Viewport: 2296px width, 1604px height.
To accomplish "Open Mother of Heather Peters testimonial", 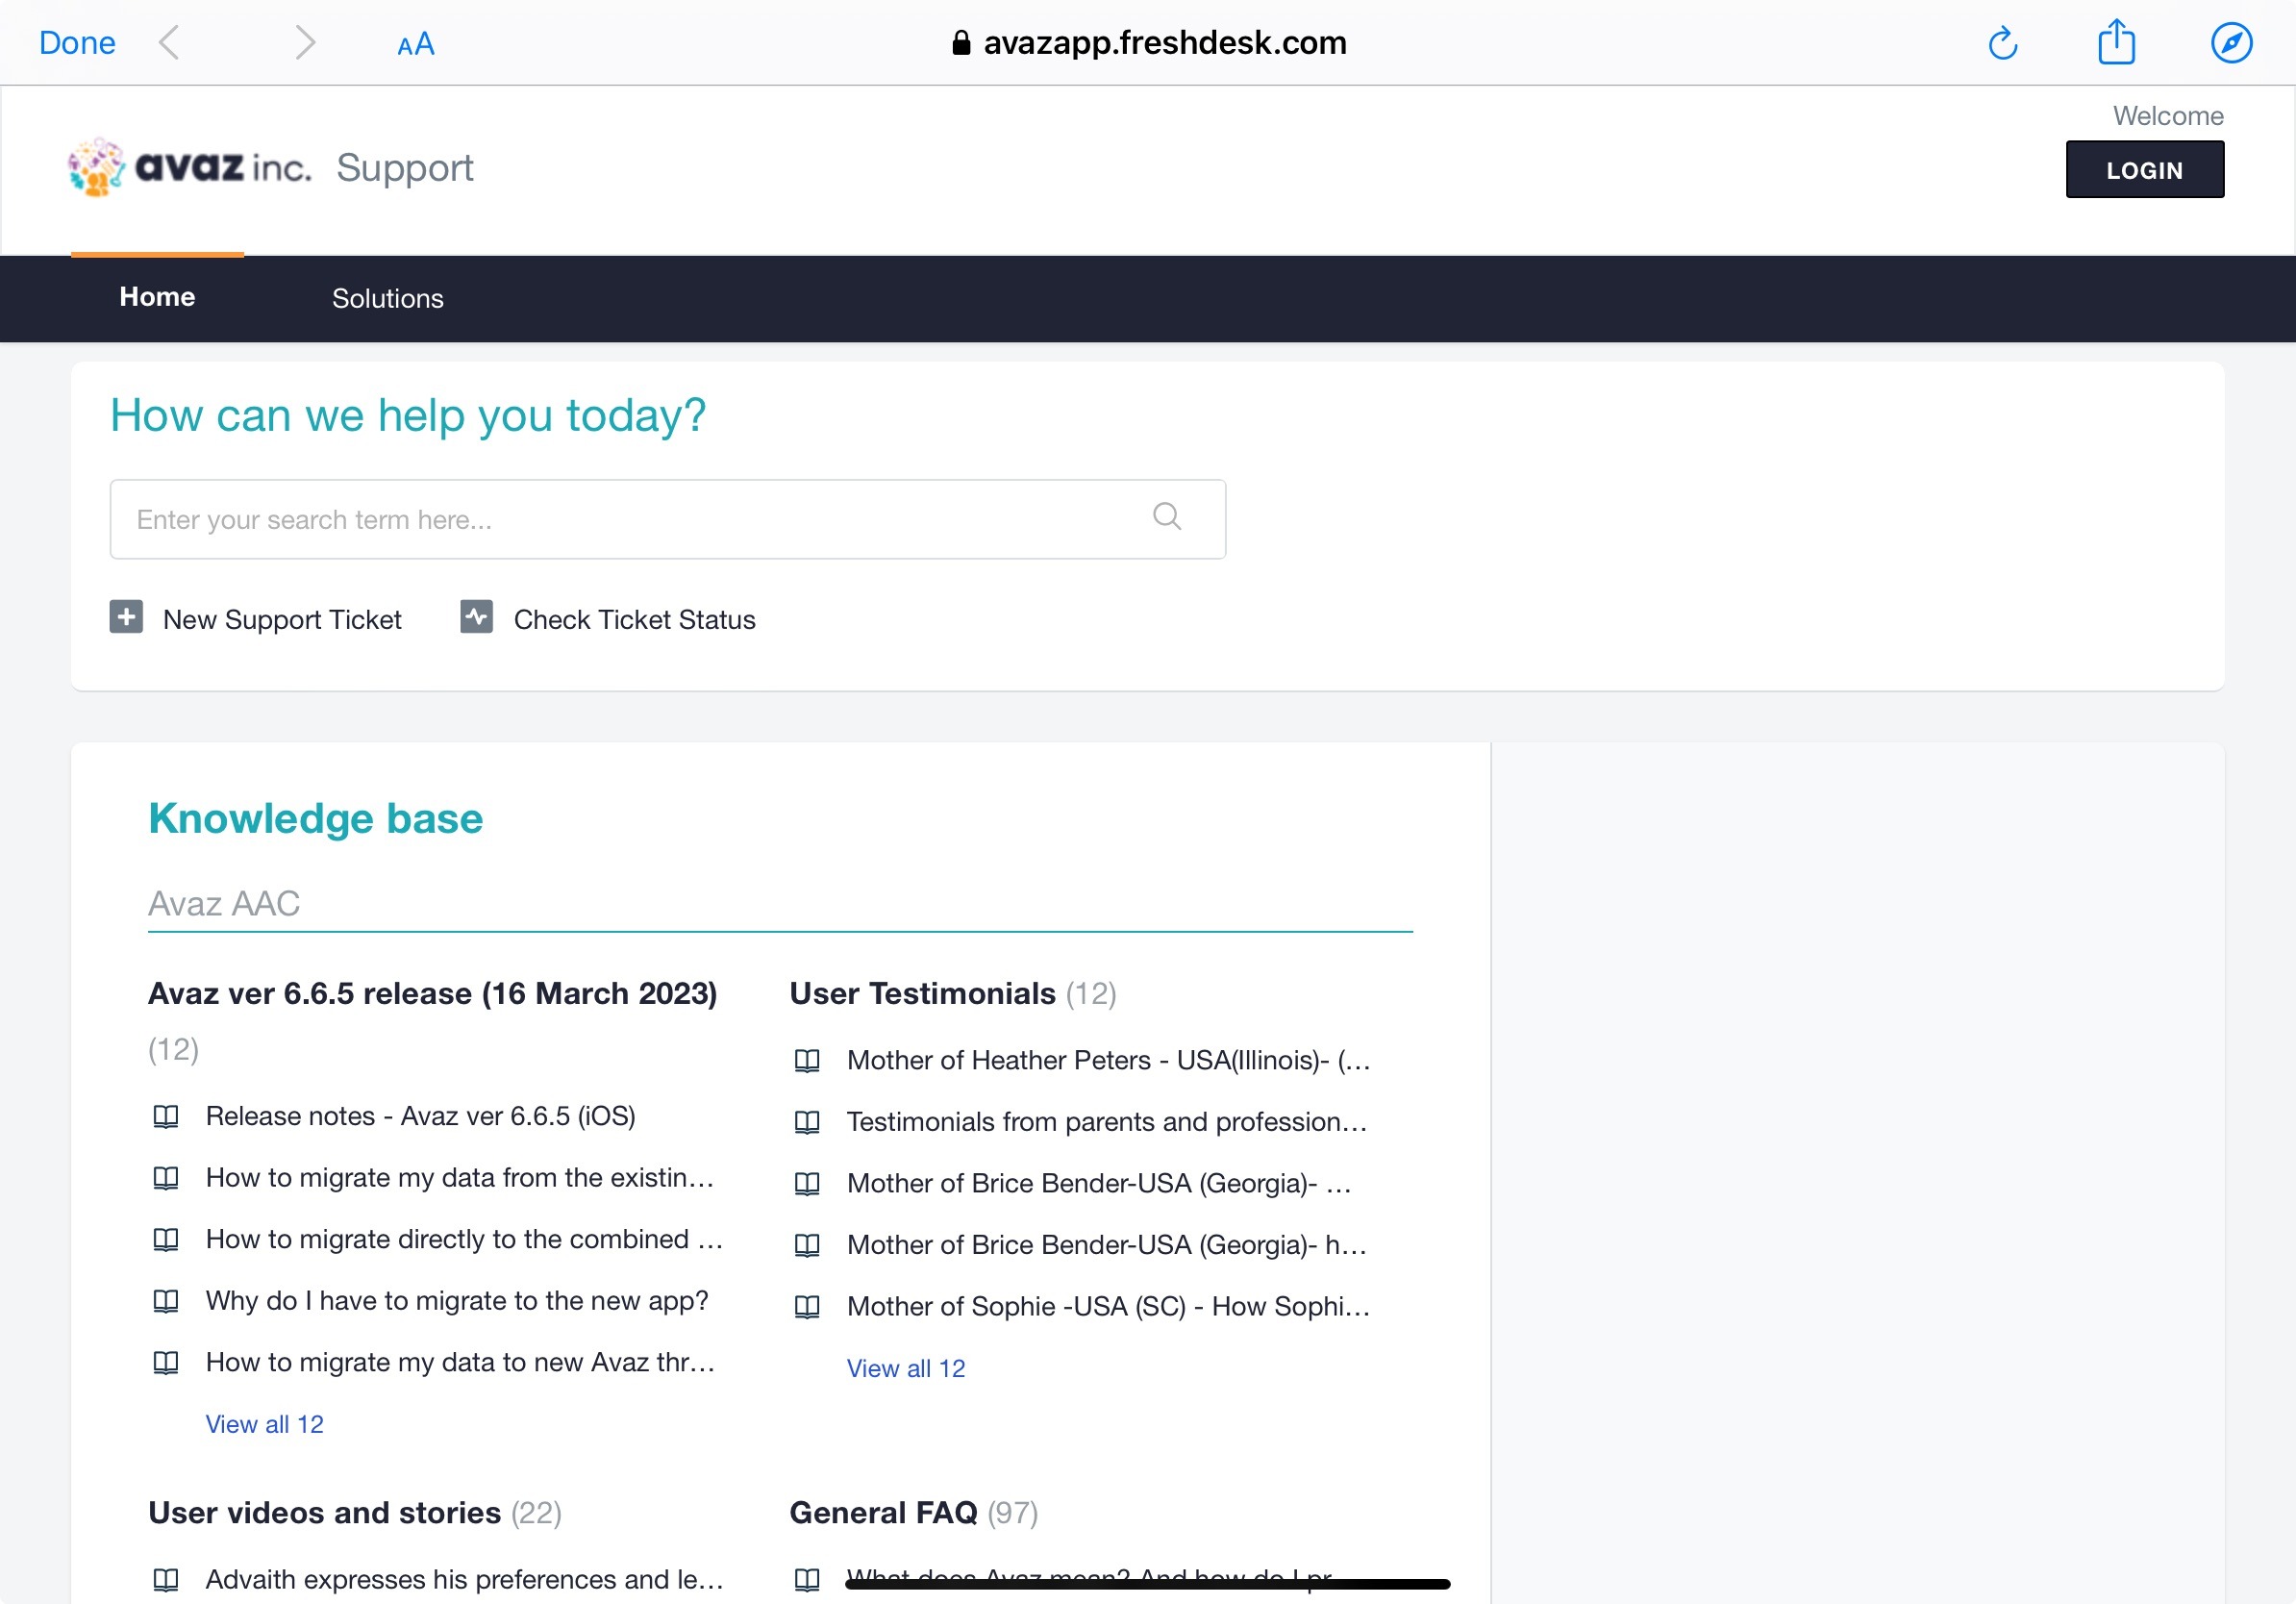I will pyautogui.click(x=1109, y=1060).
